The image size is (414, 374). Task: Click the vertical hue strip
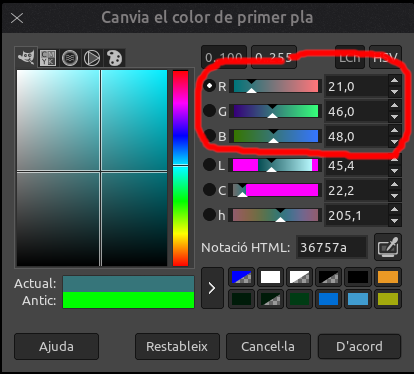pyautogui.click(x=180, y=168)
